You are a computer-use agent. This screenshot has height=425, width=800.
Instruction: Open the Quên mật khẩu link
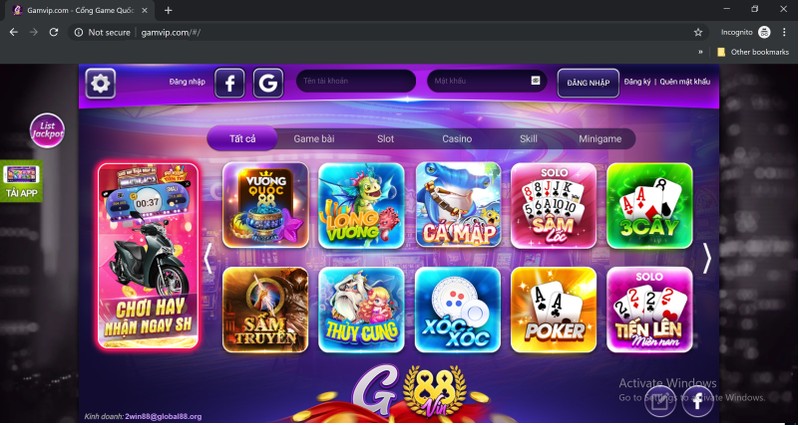[685, 82]
